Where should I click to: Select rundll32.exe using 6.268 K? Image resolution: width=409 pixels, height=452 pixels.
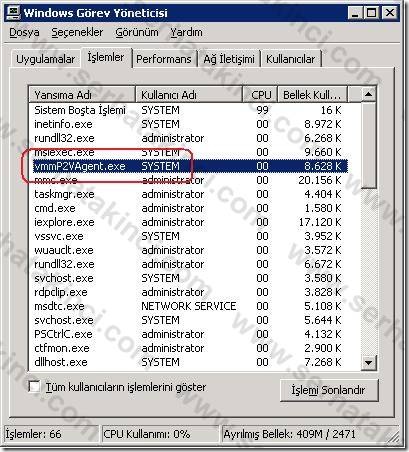click(188, 138)
